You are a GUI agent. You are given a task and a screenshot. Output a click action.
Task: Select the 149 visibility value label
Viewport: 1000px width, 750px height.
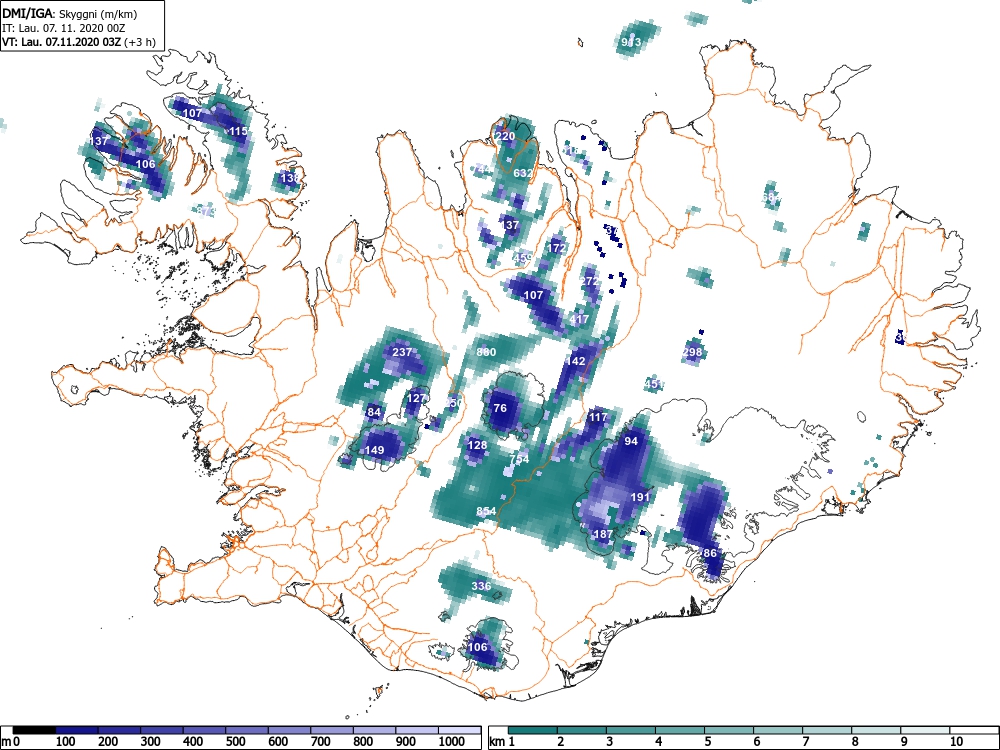pos(374,450)
